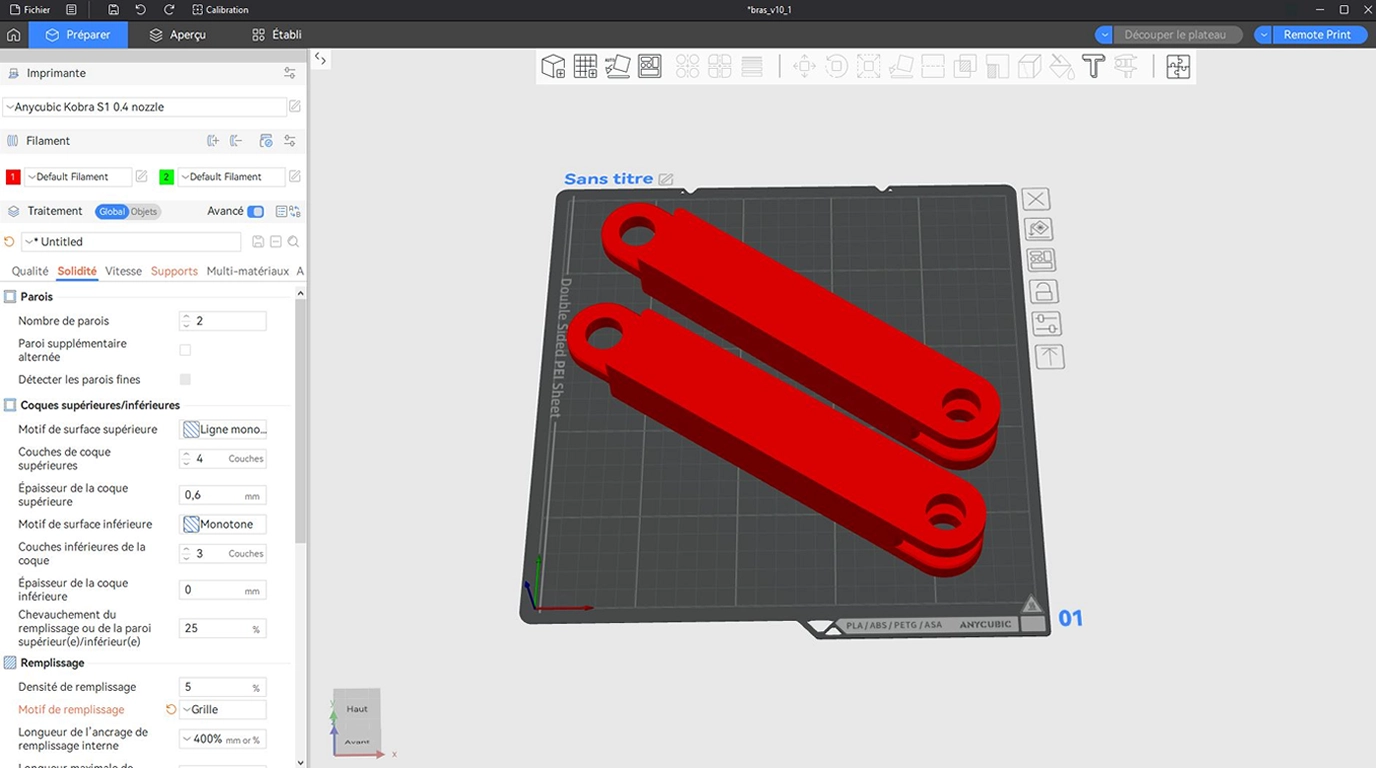Switch to the Aperçu tab
Viewport: 1376px width, 768px height.
(x=178, y=35)
